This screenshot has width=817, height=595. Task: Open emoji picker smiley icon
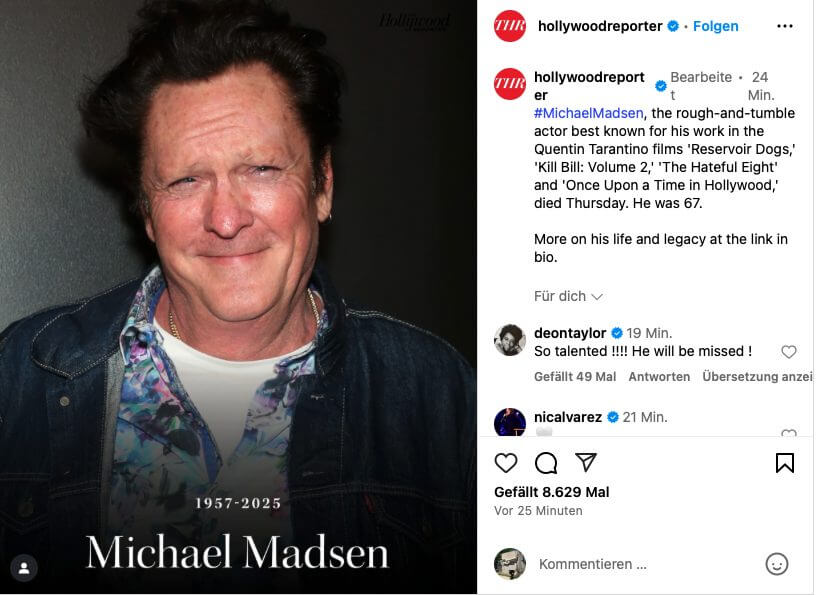coord(776,564)
